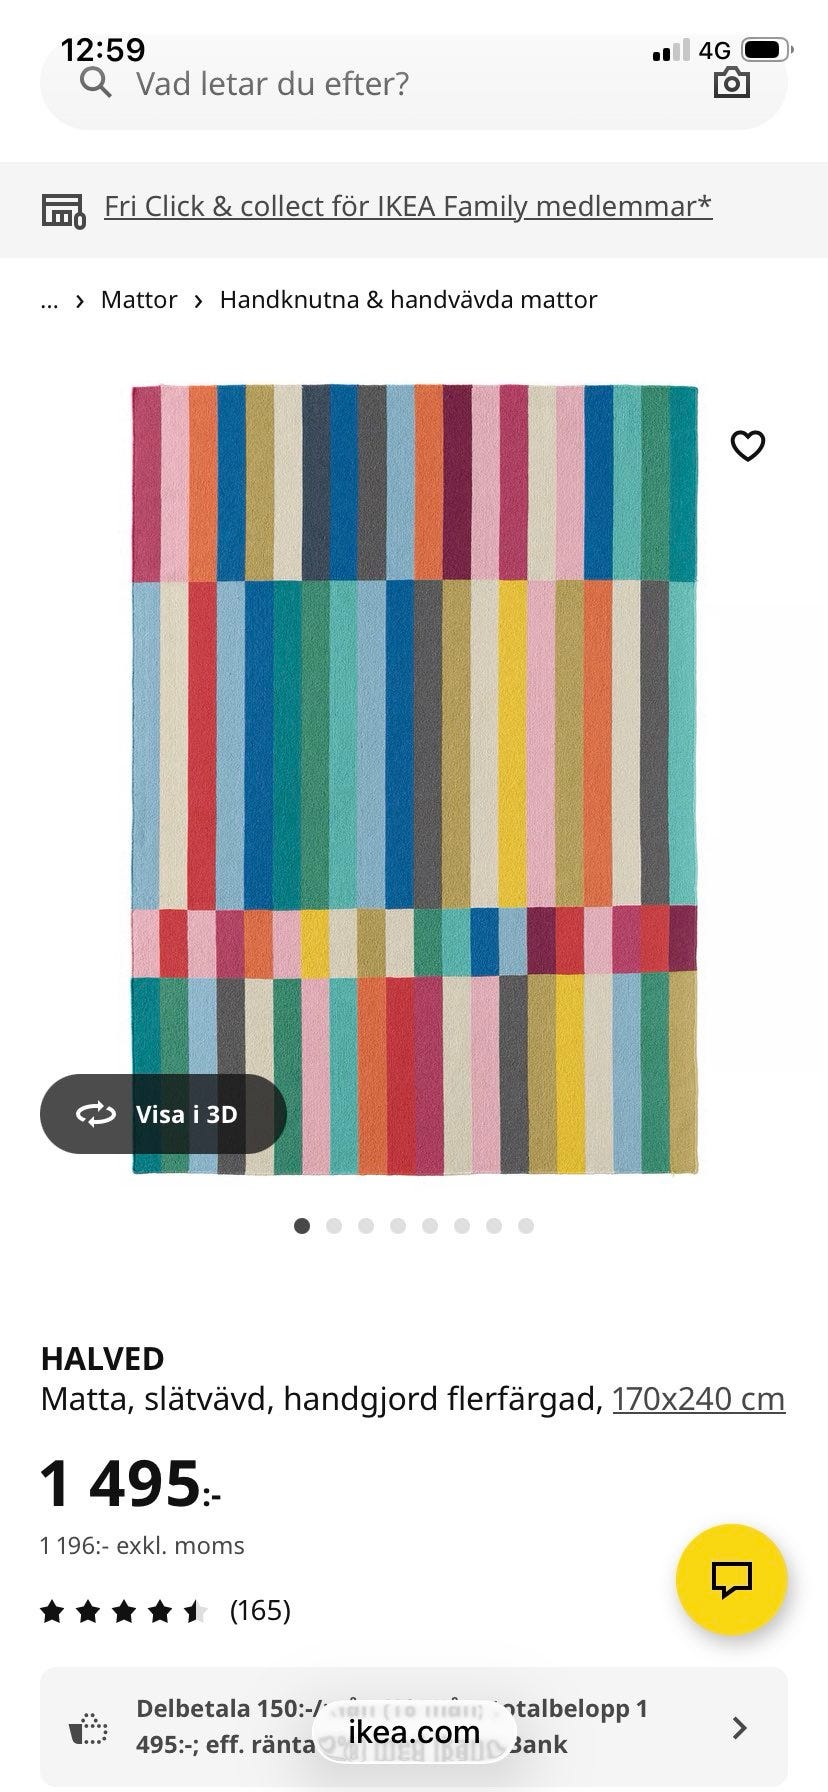This screenshot has height=1792, width=828.
Task: Tap the search magnifier icon
Action: tap(96, 83)
